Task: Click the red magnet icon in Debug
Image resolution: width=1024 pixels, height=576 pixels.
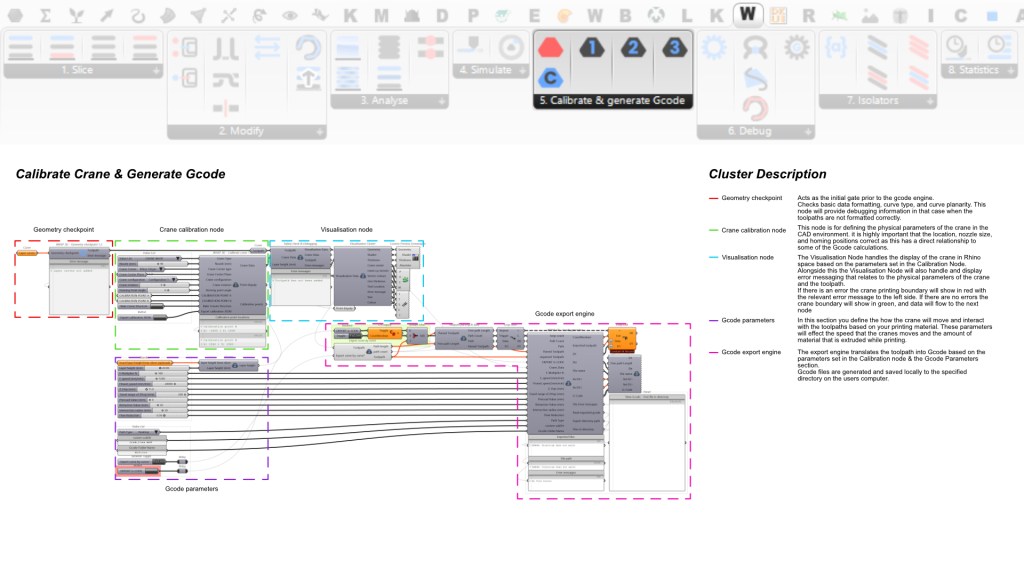Action: 755,107
